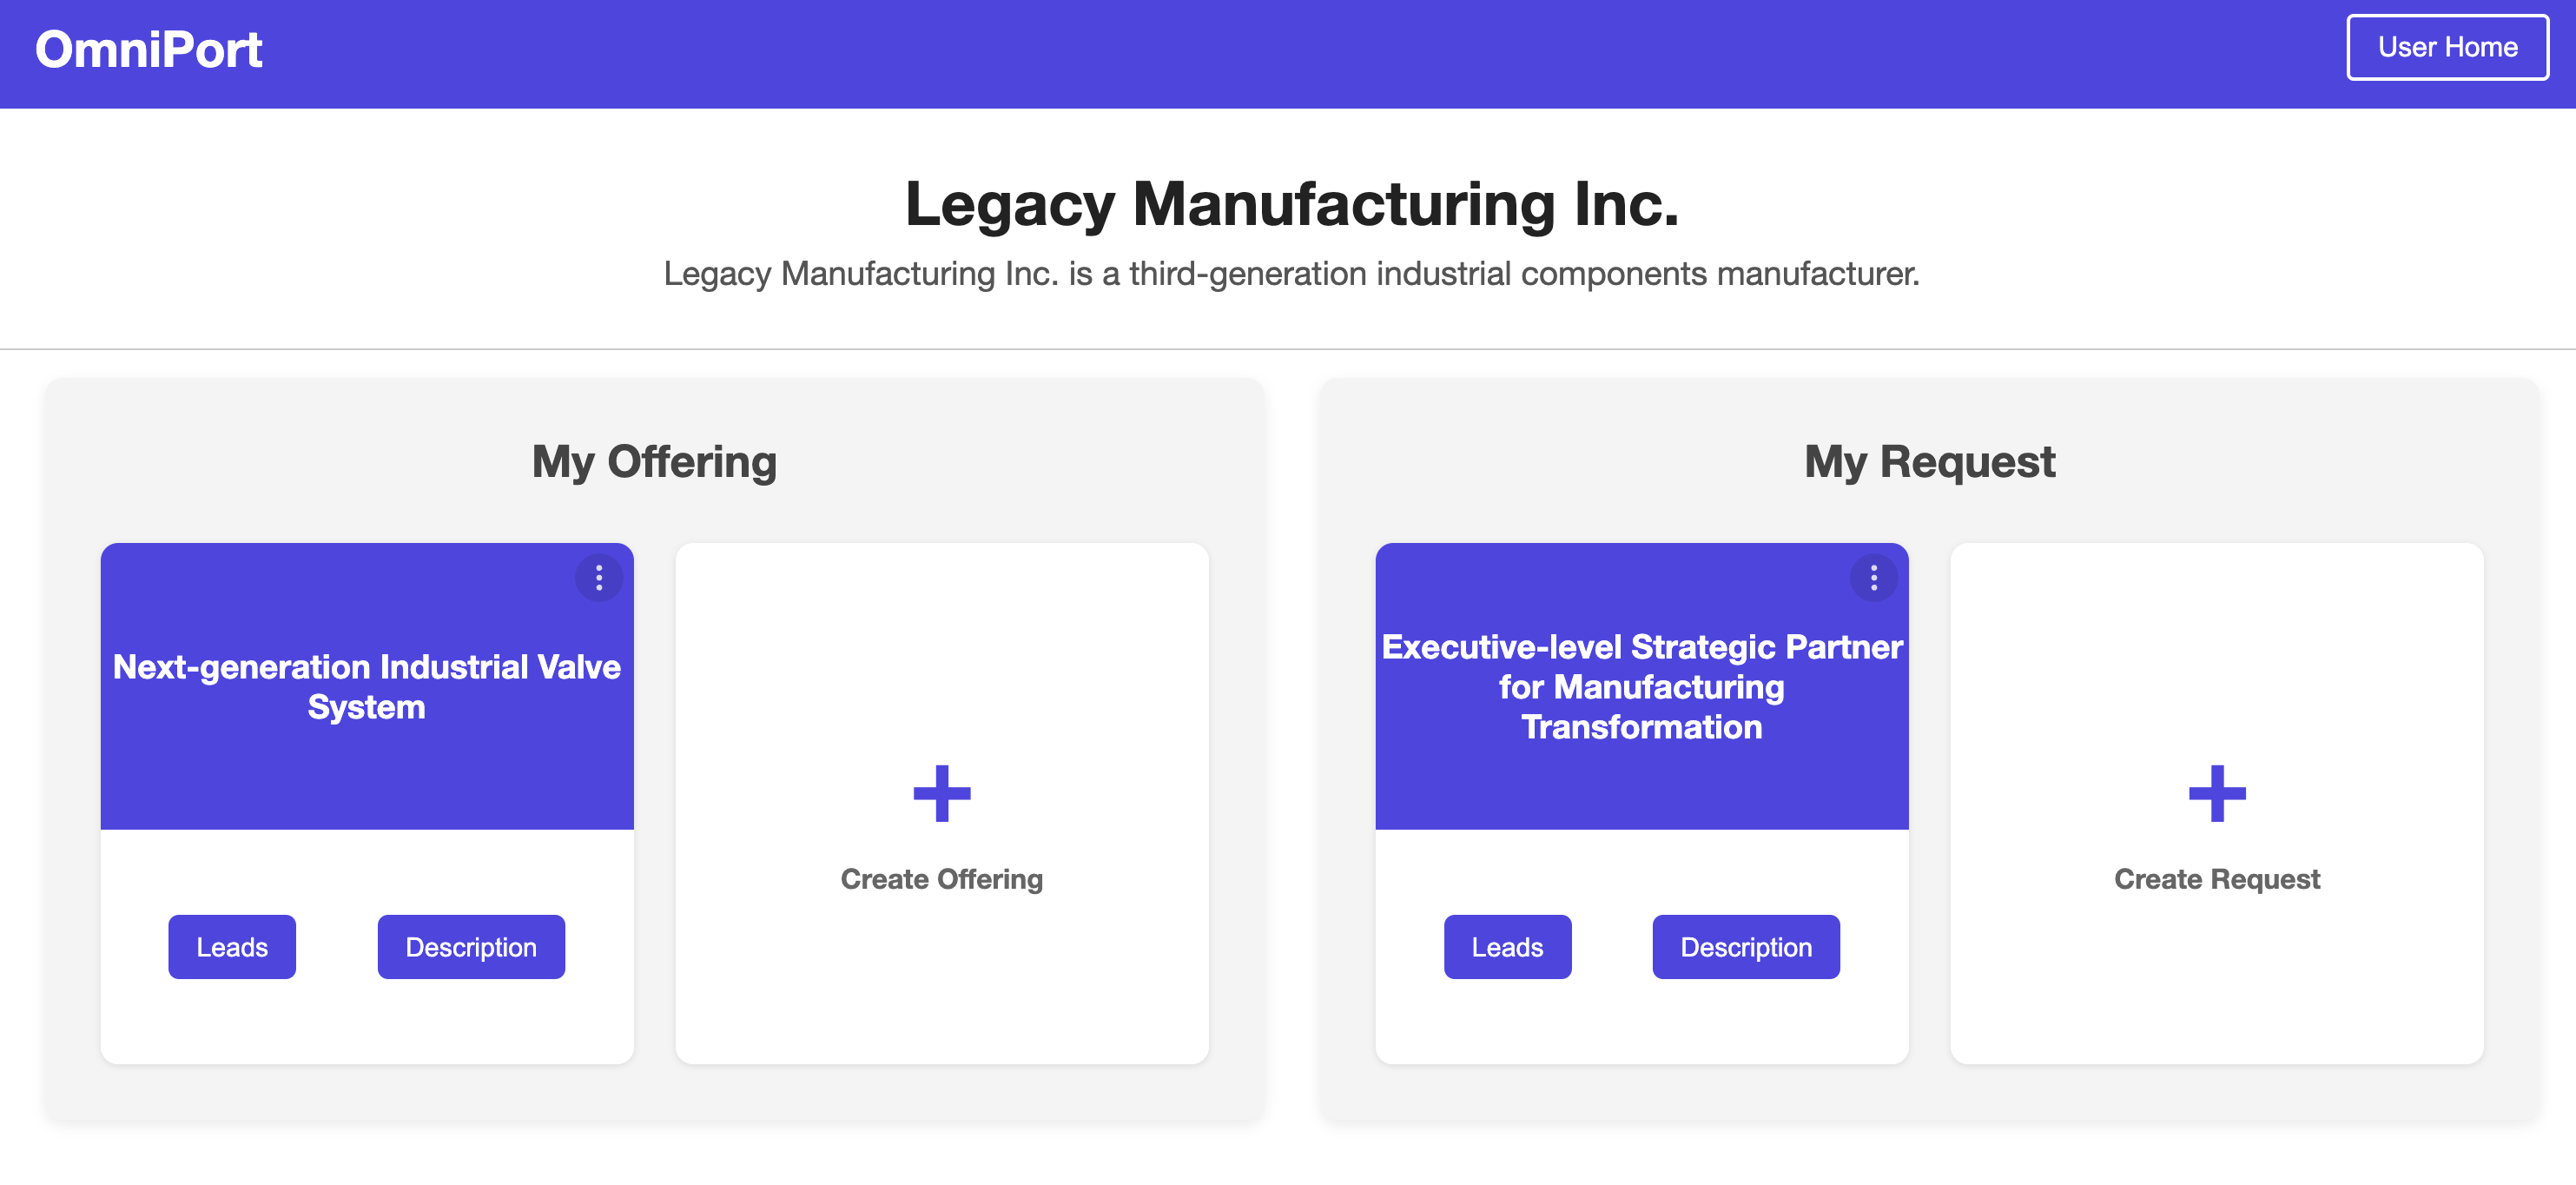Click the Next-generation Industrial Valve System card title

[x=367, y=687]
